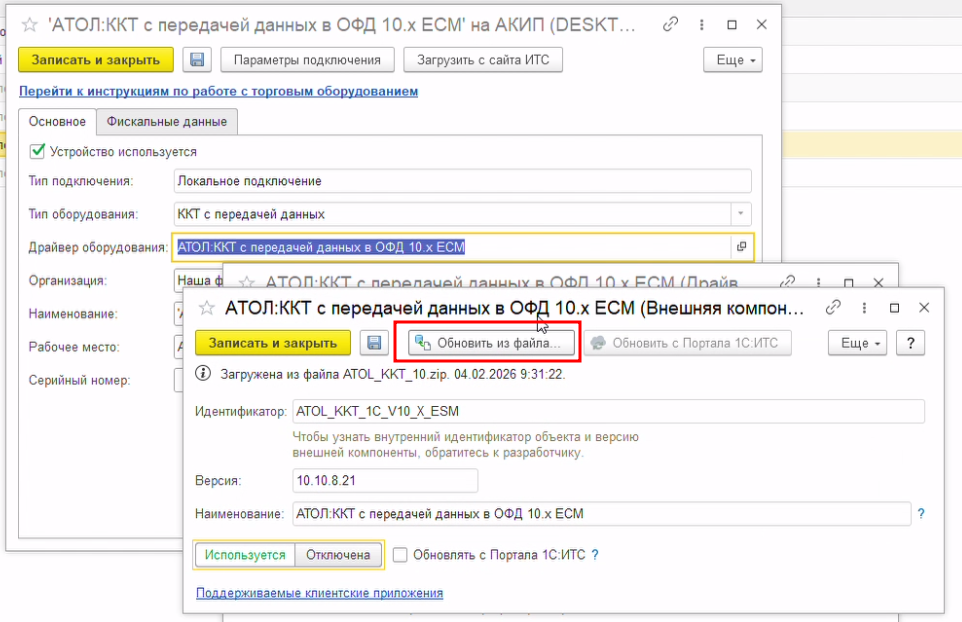This screenshot has height=622, width=962.
Task: Three-dot menu in middle Драйвер window
Action: pyautogui.click(x=818, y=283)
